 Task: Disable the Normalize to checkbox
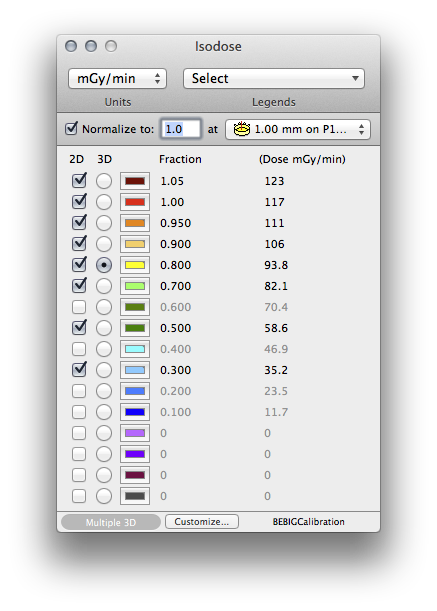pyautogui.click(x=71, y=128)
